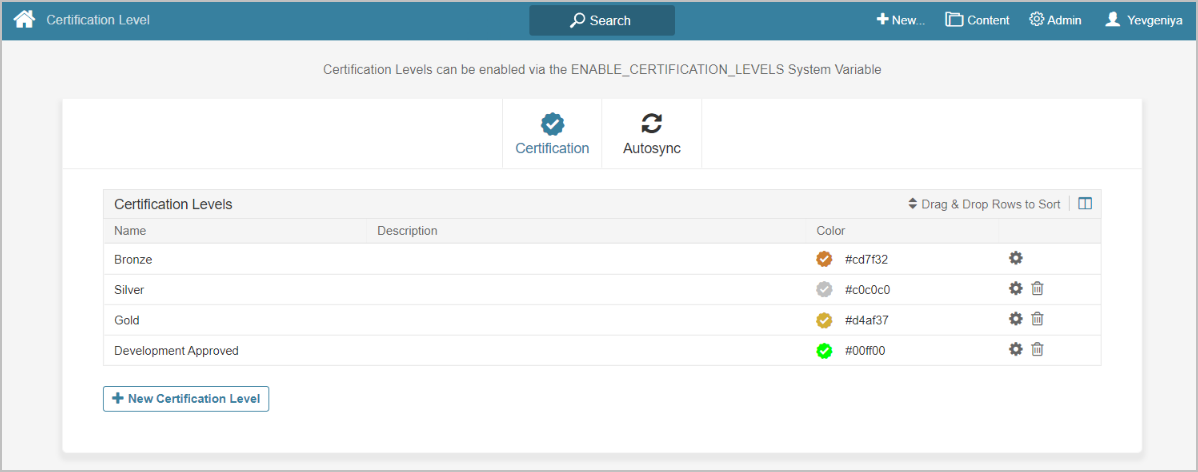Open the Content section
1198x472 pixels.
point(977,20)
